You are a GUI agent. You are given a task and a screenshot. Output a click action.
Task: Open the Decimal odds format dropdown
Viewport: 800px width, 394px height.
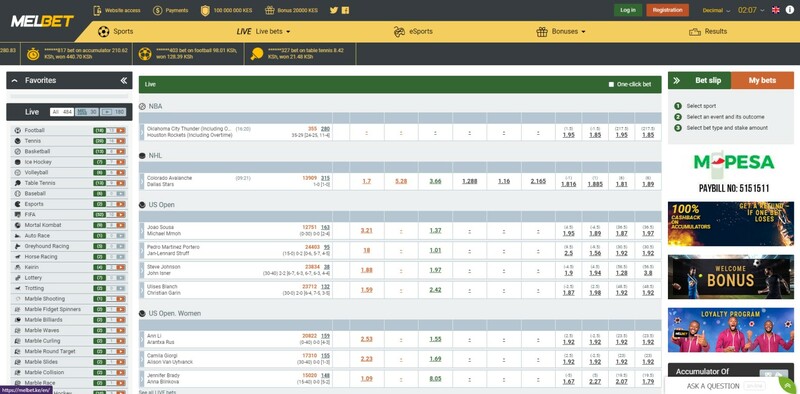(x=716, y=10)
